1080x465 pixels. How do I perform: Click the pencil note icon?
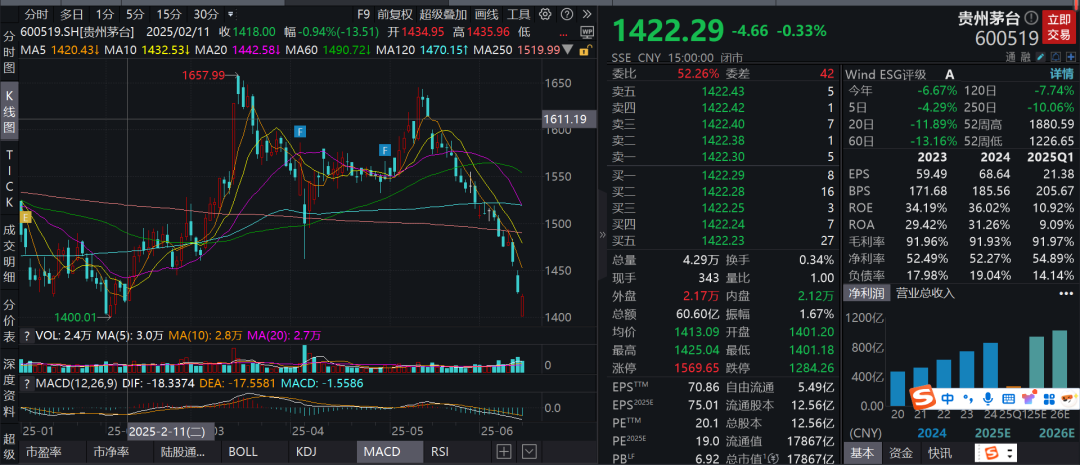pos(1041,56)
